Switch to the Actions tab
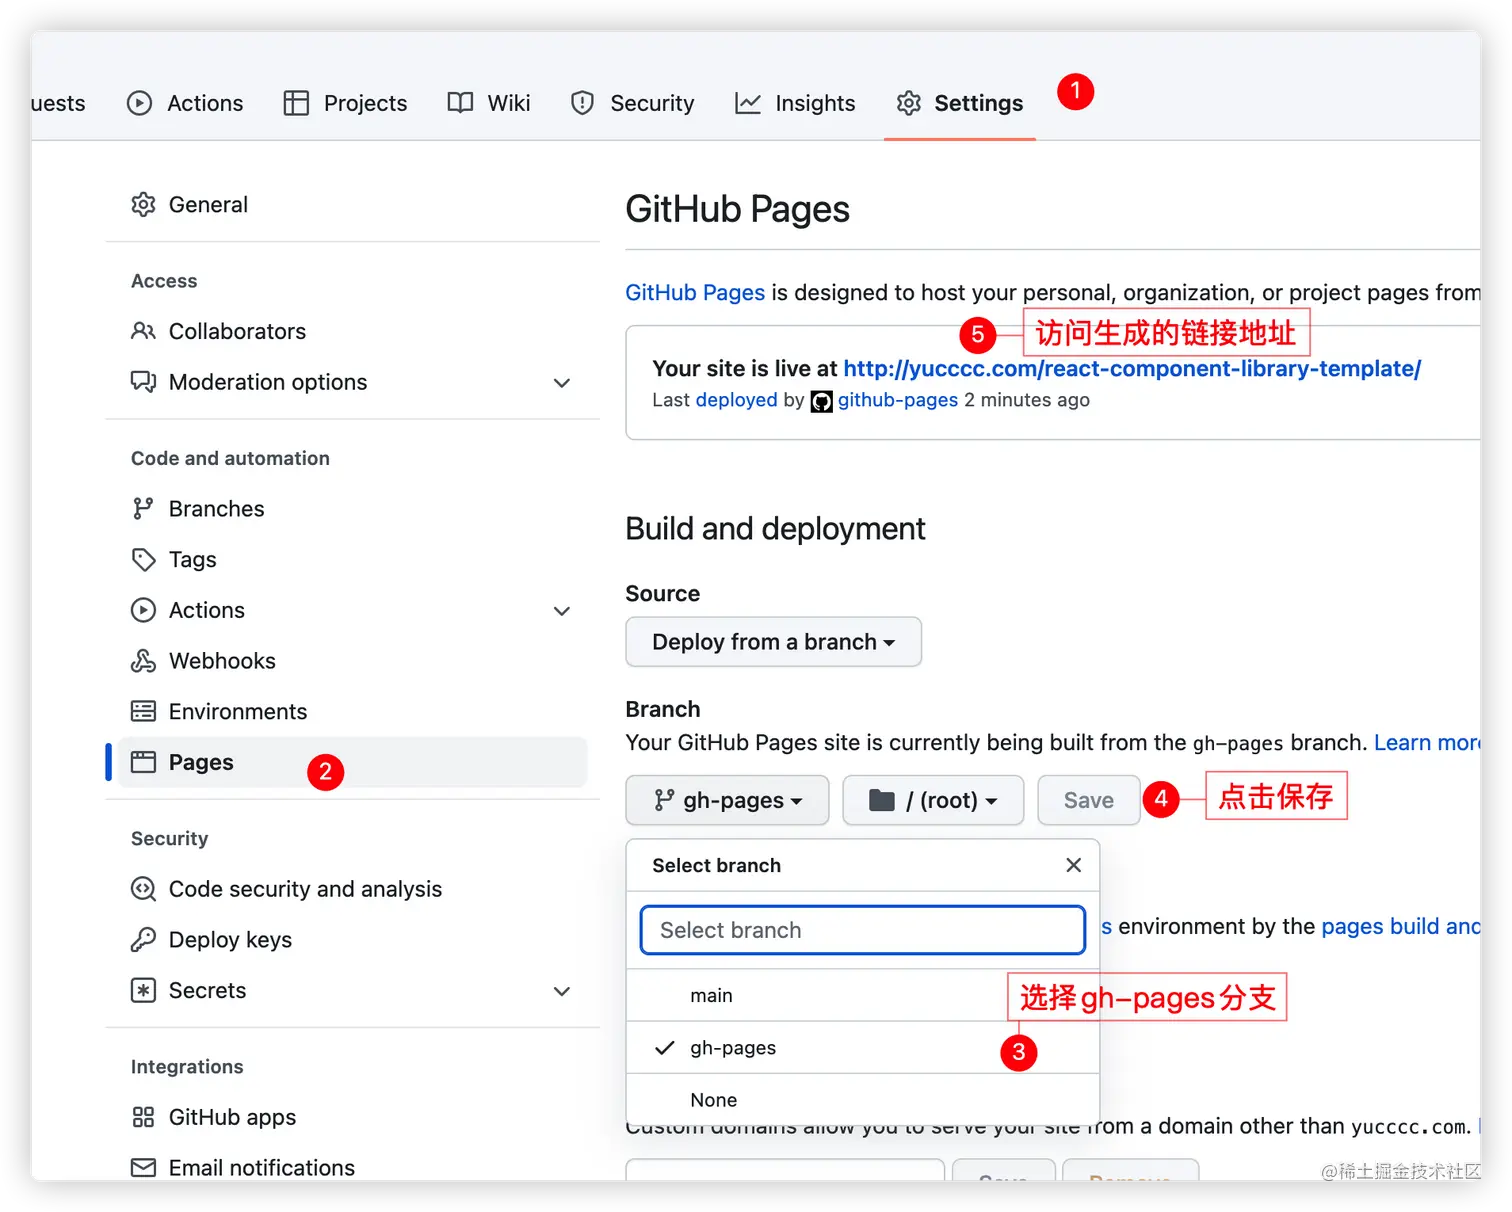Viewport: 1512px width, 1212px height. coord(185,103)
